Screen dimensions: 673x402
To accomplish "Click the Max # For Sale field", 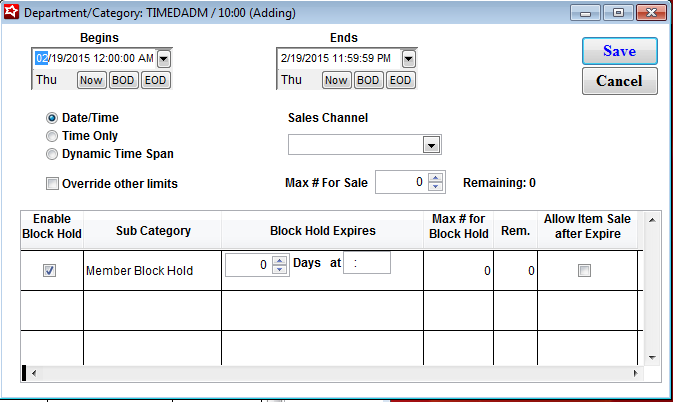I will click(401, 182).
